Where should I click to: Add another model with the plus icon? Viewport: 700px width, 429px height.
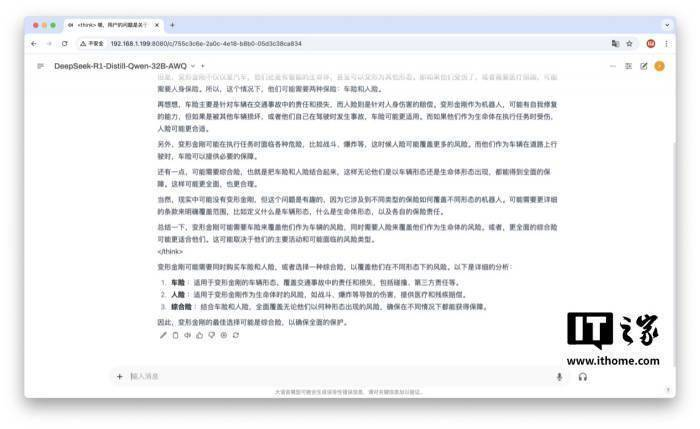coord(203,66)
